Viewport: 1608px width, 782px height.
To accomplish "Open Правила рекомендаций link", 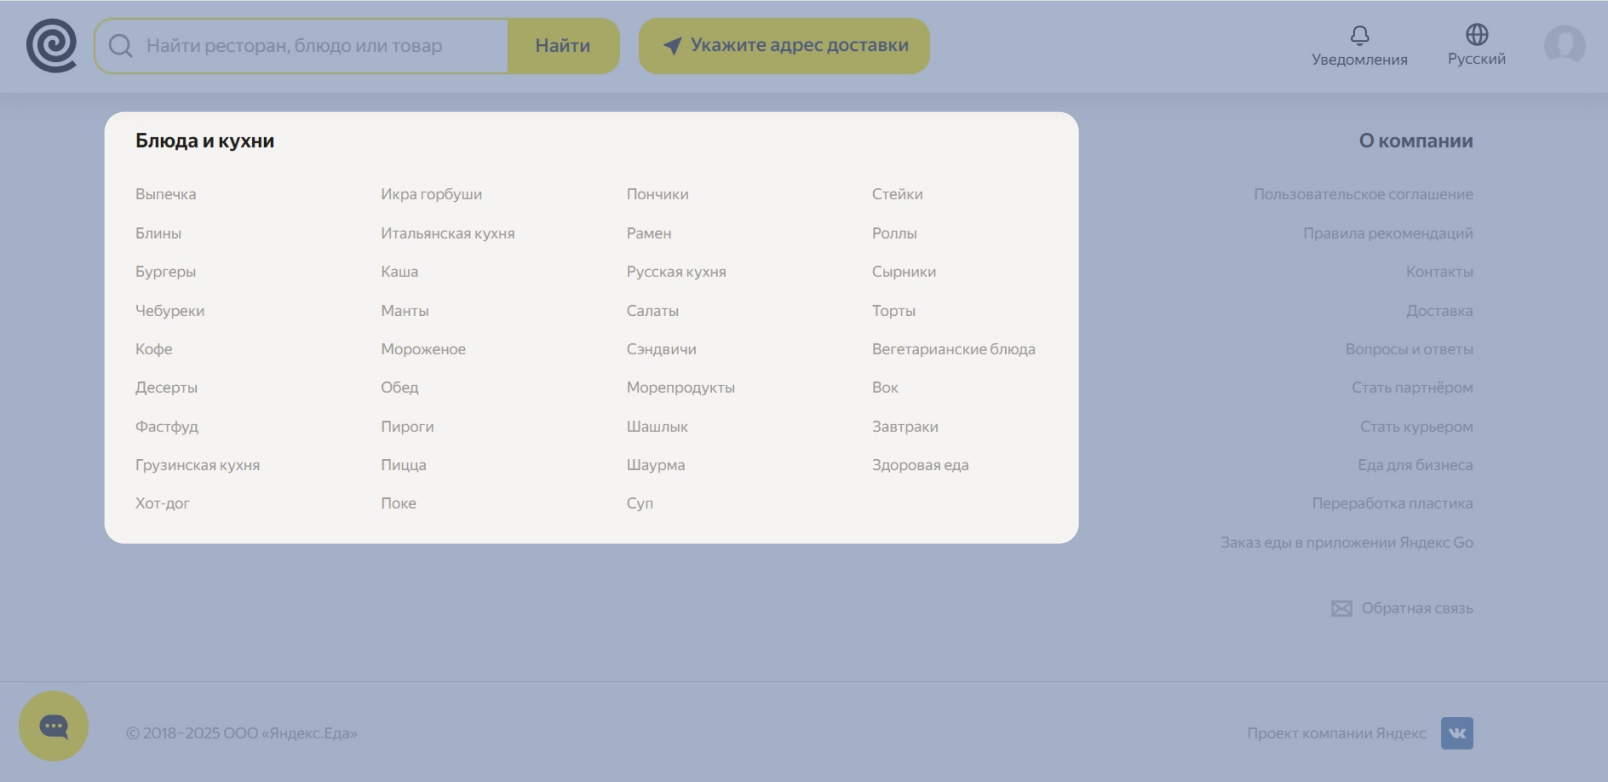I will 1388,233.
